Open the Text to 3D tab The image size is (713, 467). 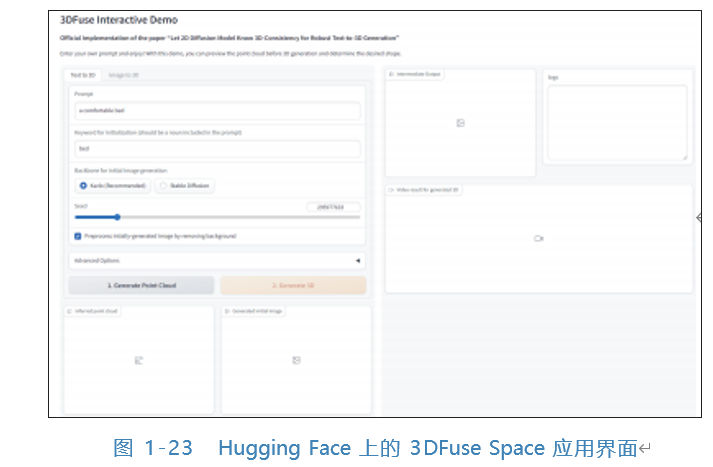[x=83, y=75]
